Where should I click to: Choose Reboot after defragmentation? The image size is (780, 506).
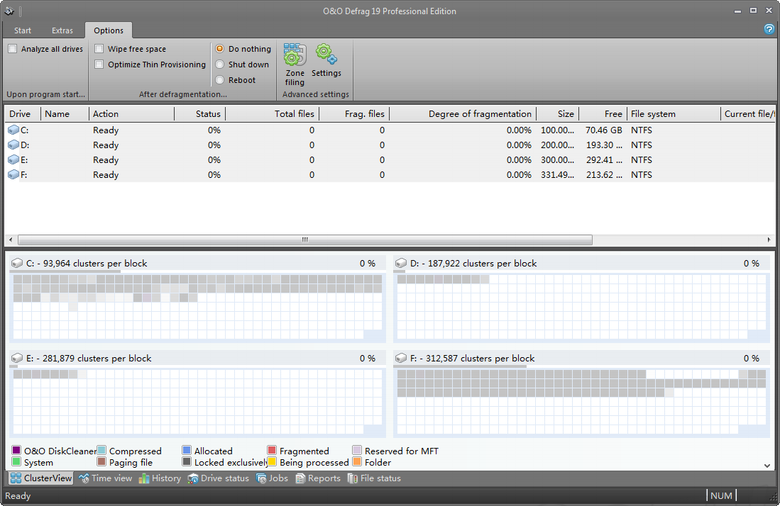pos(220,80)
